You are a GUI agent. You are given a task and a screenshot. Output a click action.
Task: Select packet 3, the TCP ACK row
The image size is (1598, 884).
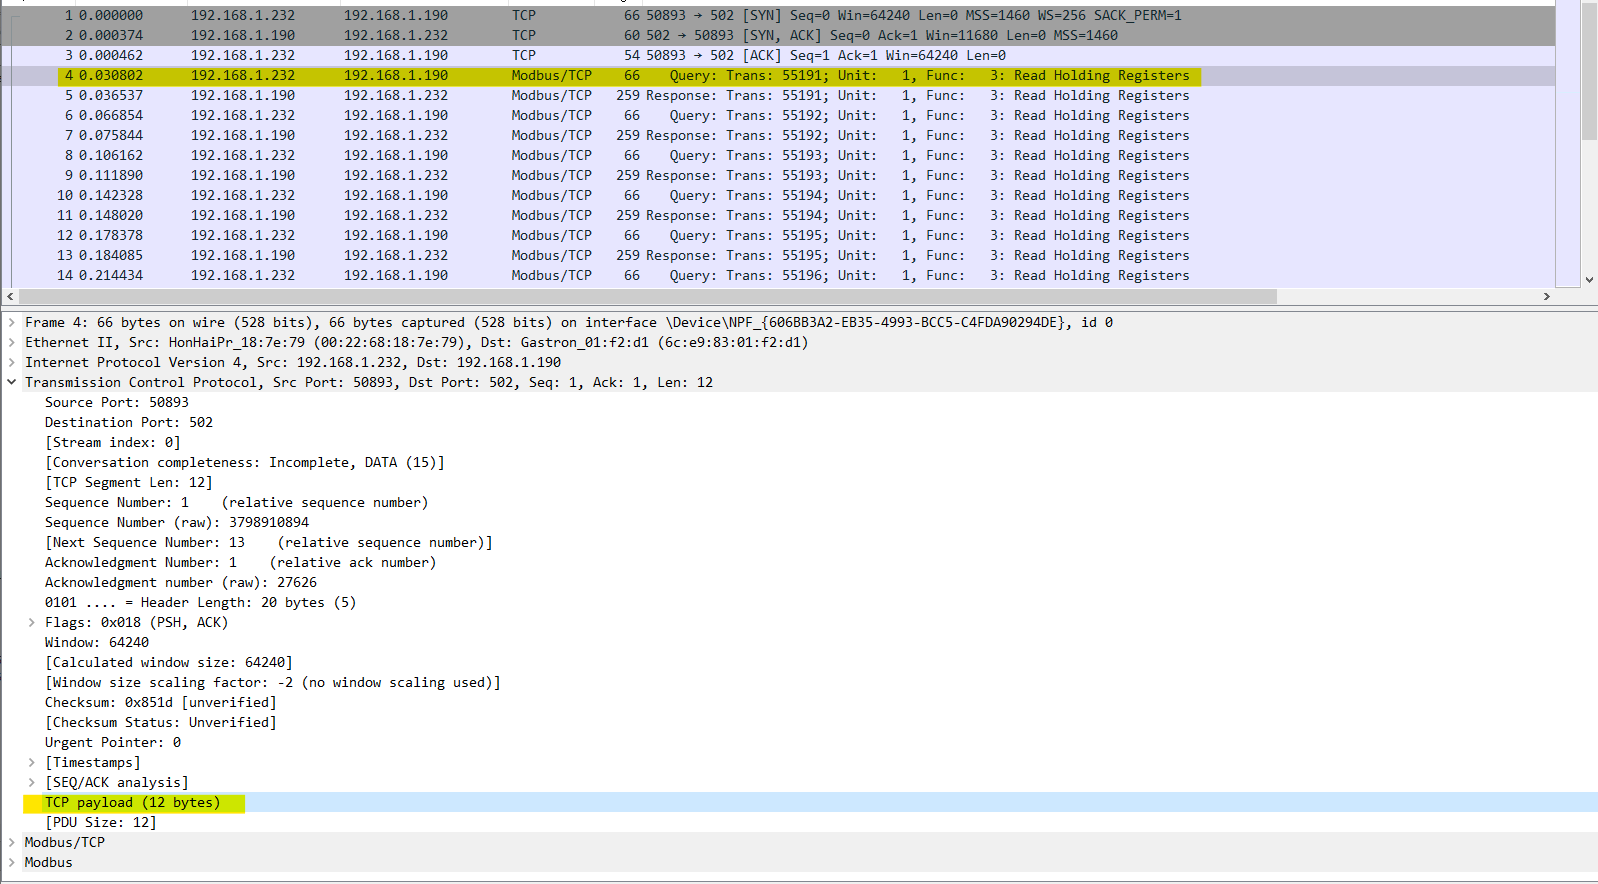point(778,55)
